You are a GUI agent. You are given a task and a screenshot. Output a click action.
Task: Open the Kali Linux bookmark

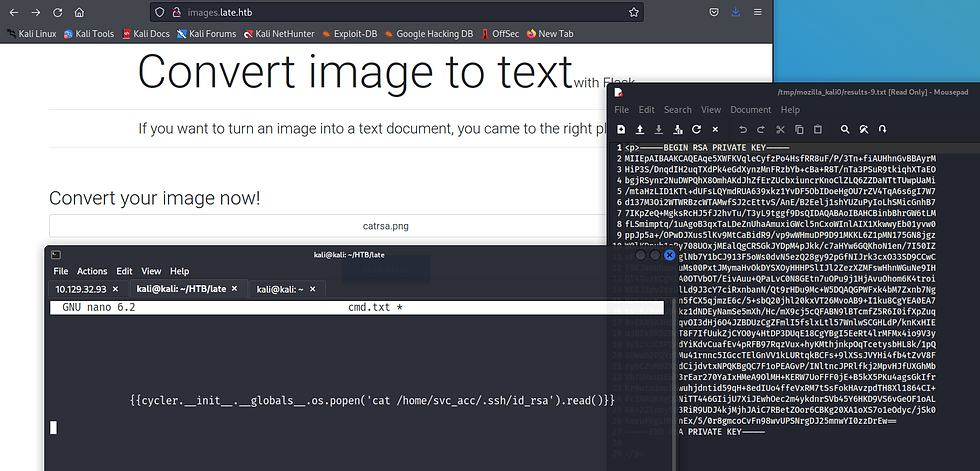(x=32, y=34)
